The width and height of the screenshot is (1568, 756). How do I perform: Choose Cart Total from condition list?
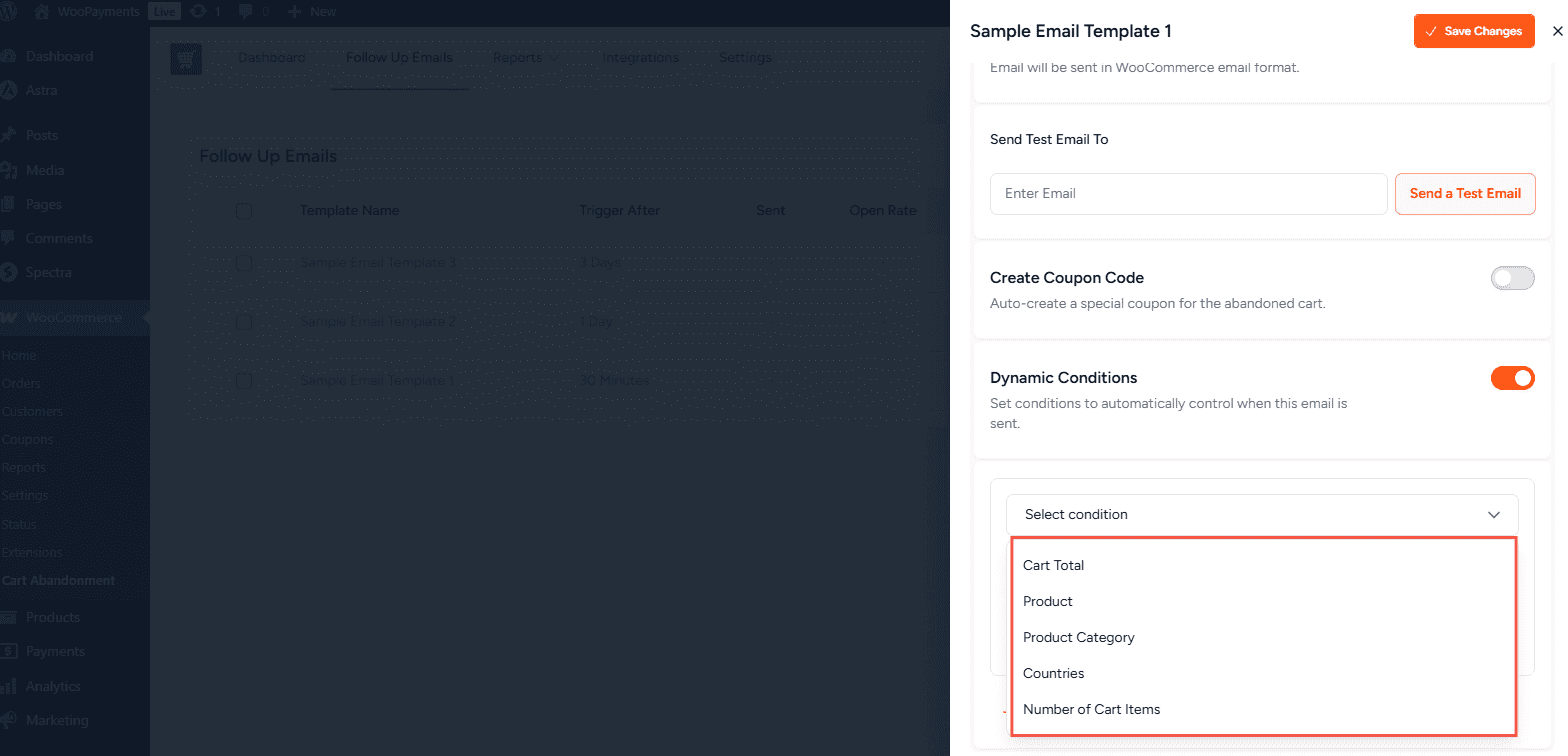coord(1053,565)
